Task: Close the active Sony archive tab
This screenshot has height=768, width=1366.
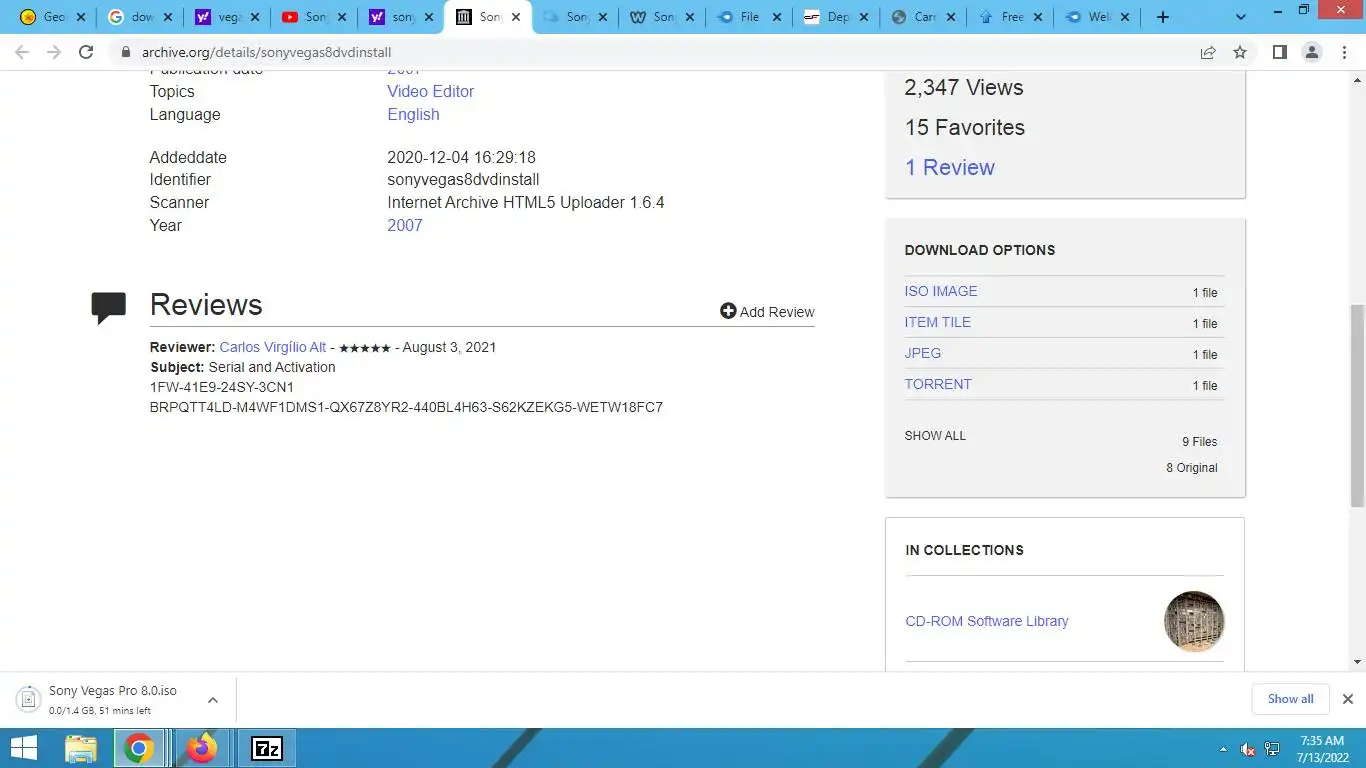Action: point(516,17)
